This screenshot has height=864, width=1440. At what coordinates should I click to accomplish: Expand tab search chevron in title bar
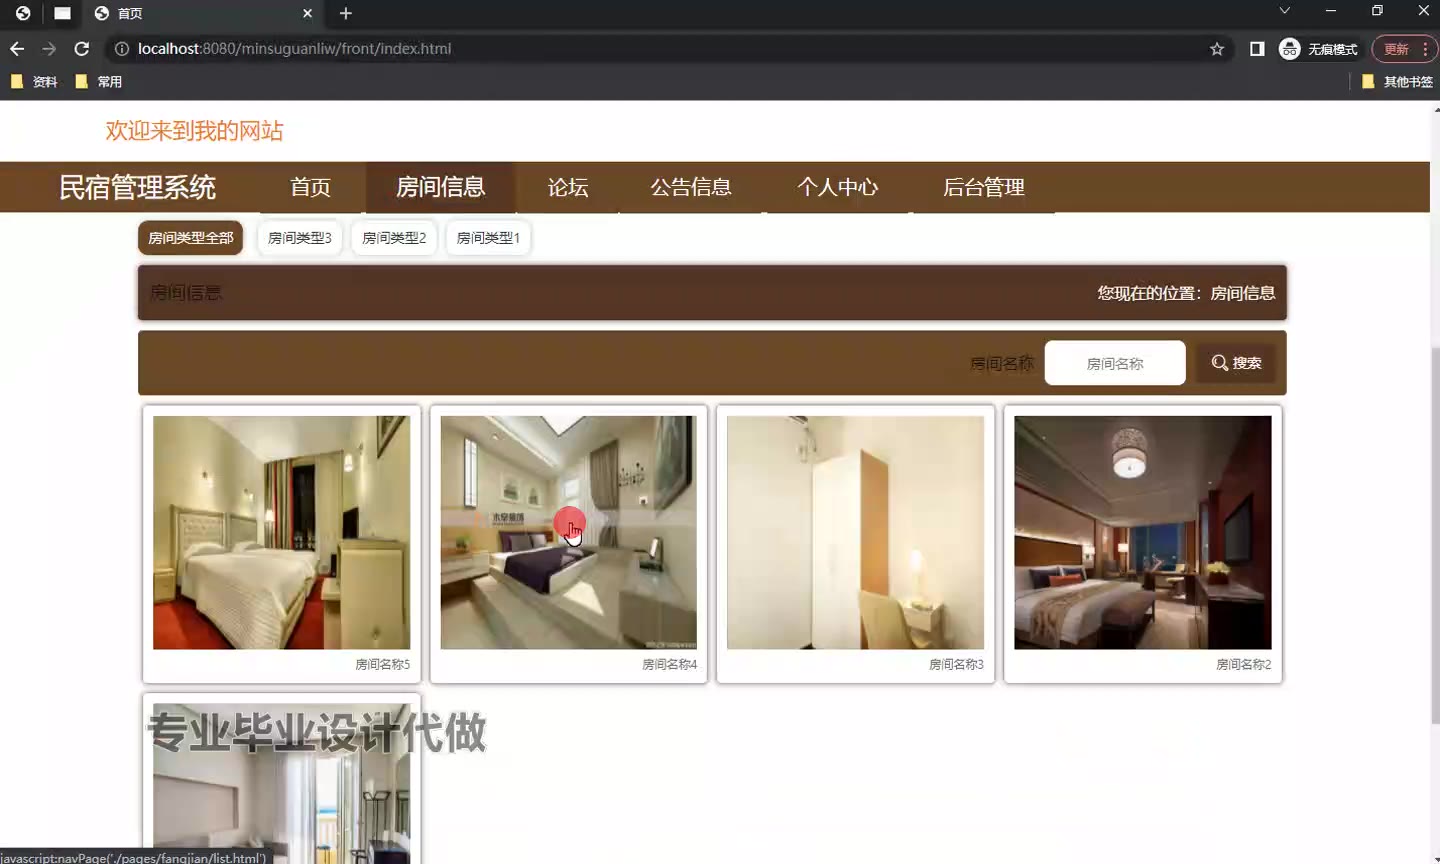tap(1285, 10)
